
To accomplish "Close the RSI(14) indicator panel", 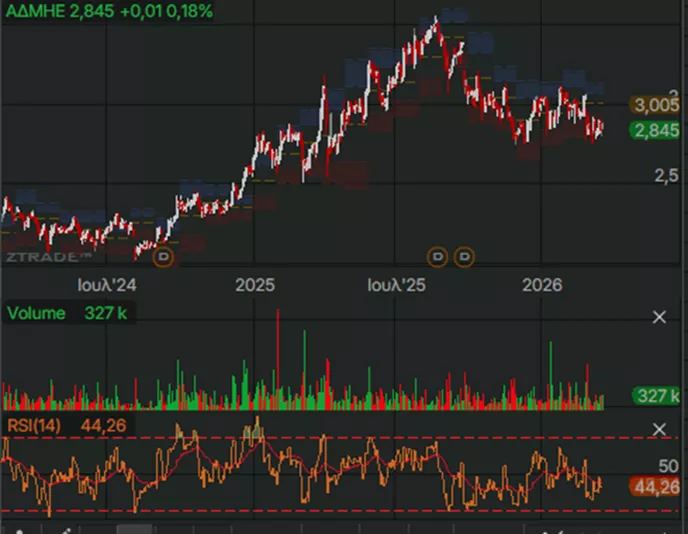I will coord(659,429).
